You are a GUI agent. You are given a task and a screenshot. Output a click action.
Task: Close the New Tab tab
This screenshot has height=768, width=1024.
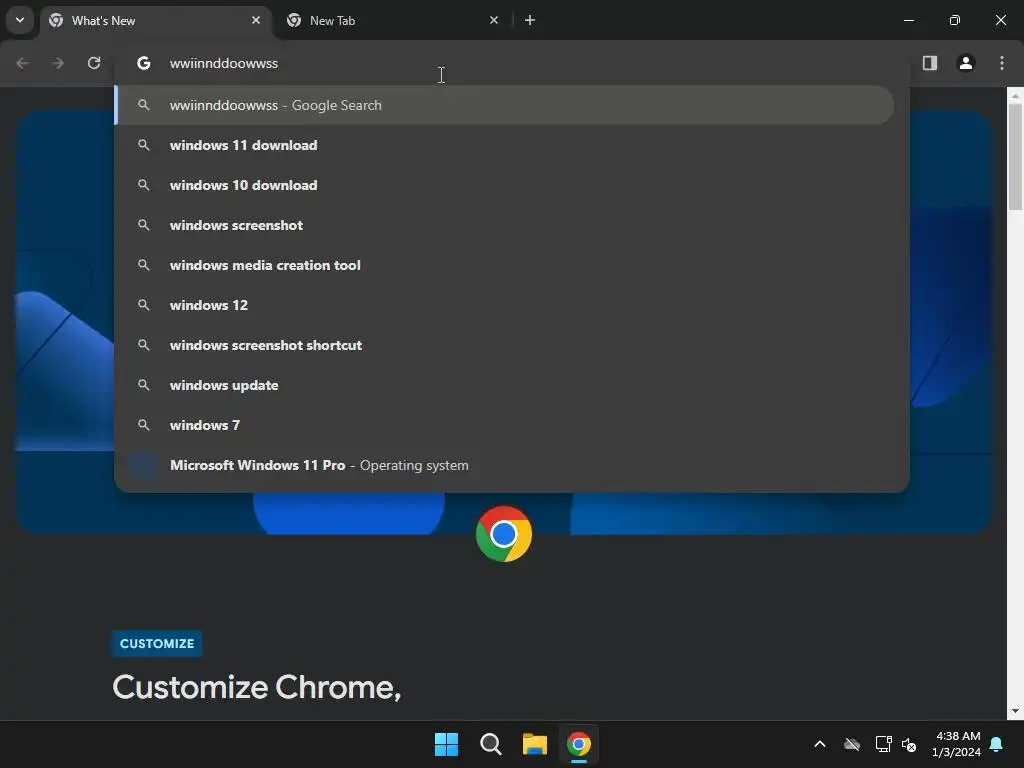click(494, 20)
